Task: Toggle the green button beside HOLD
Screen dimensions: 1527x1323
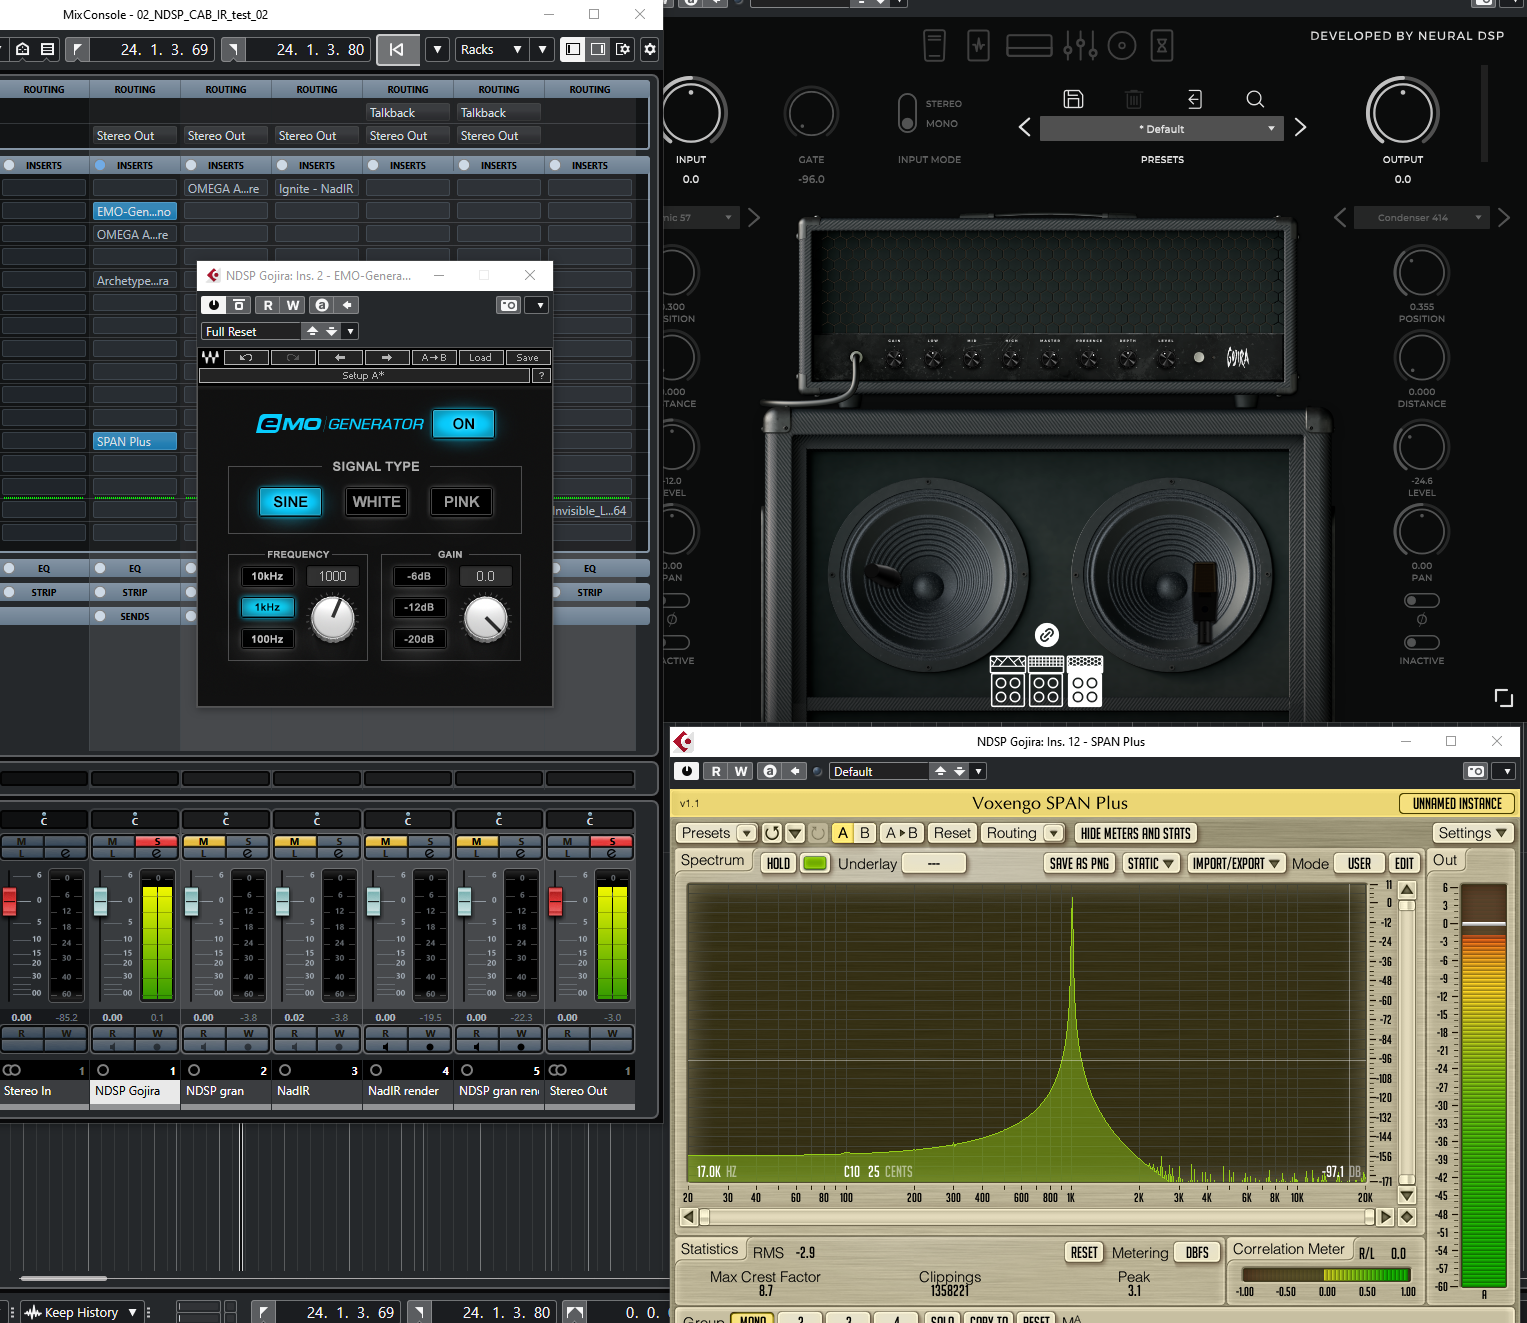Action: point(815,863)
